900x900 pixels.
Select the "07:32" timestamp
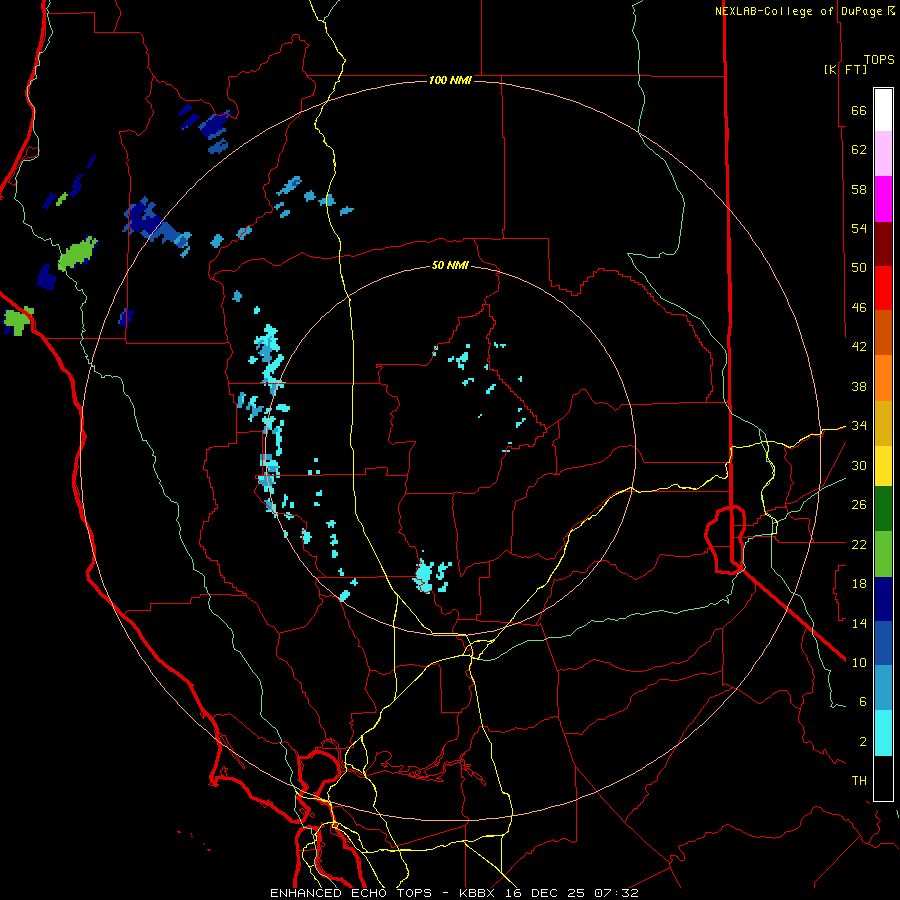(x=616, y=893)
